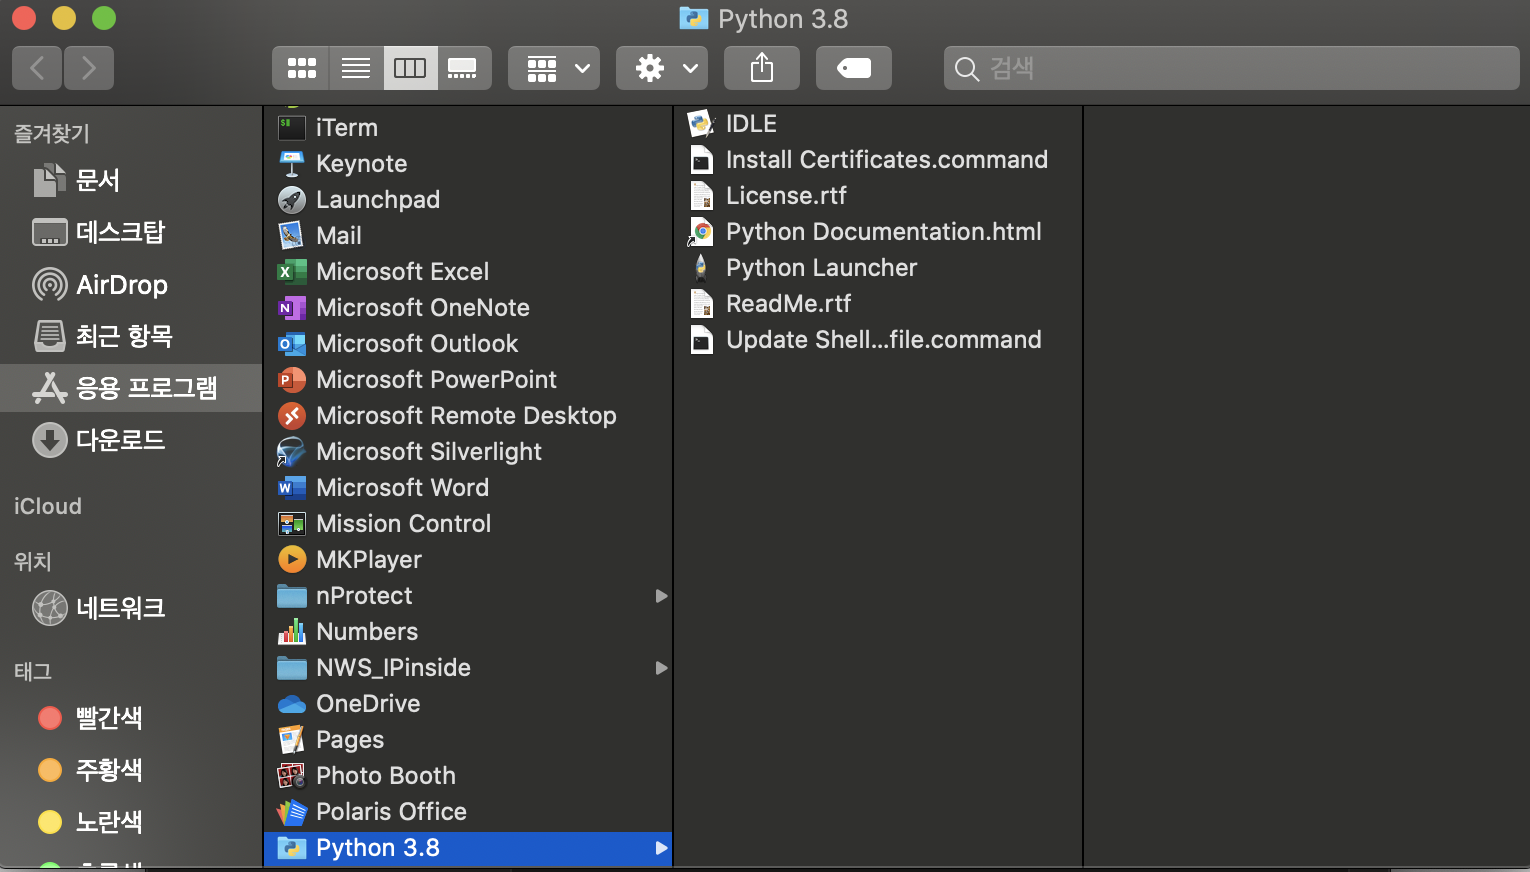Open the group-by arrangement dropdown
The width and height of the screenshot is (1530, 872).
pos(554,68)
